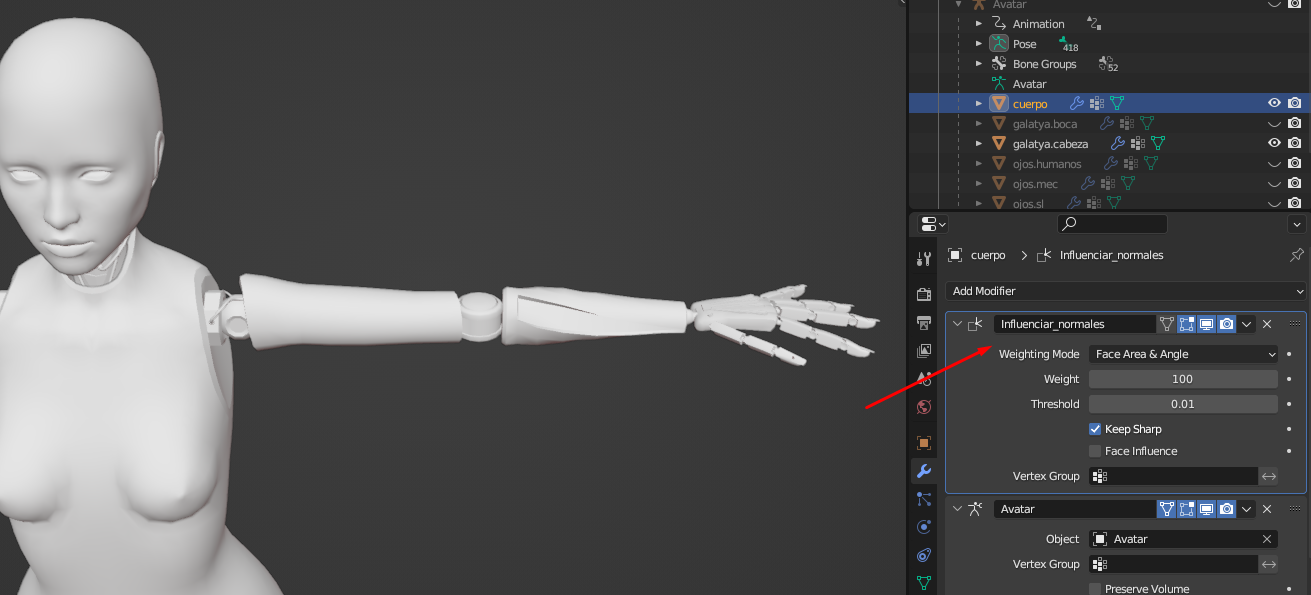Disable Keep Sharp checkbox
The width and height of the screenshot is (1311, 595).
1095,429
